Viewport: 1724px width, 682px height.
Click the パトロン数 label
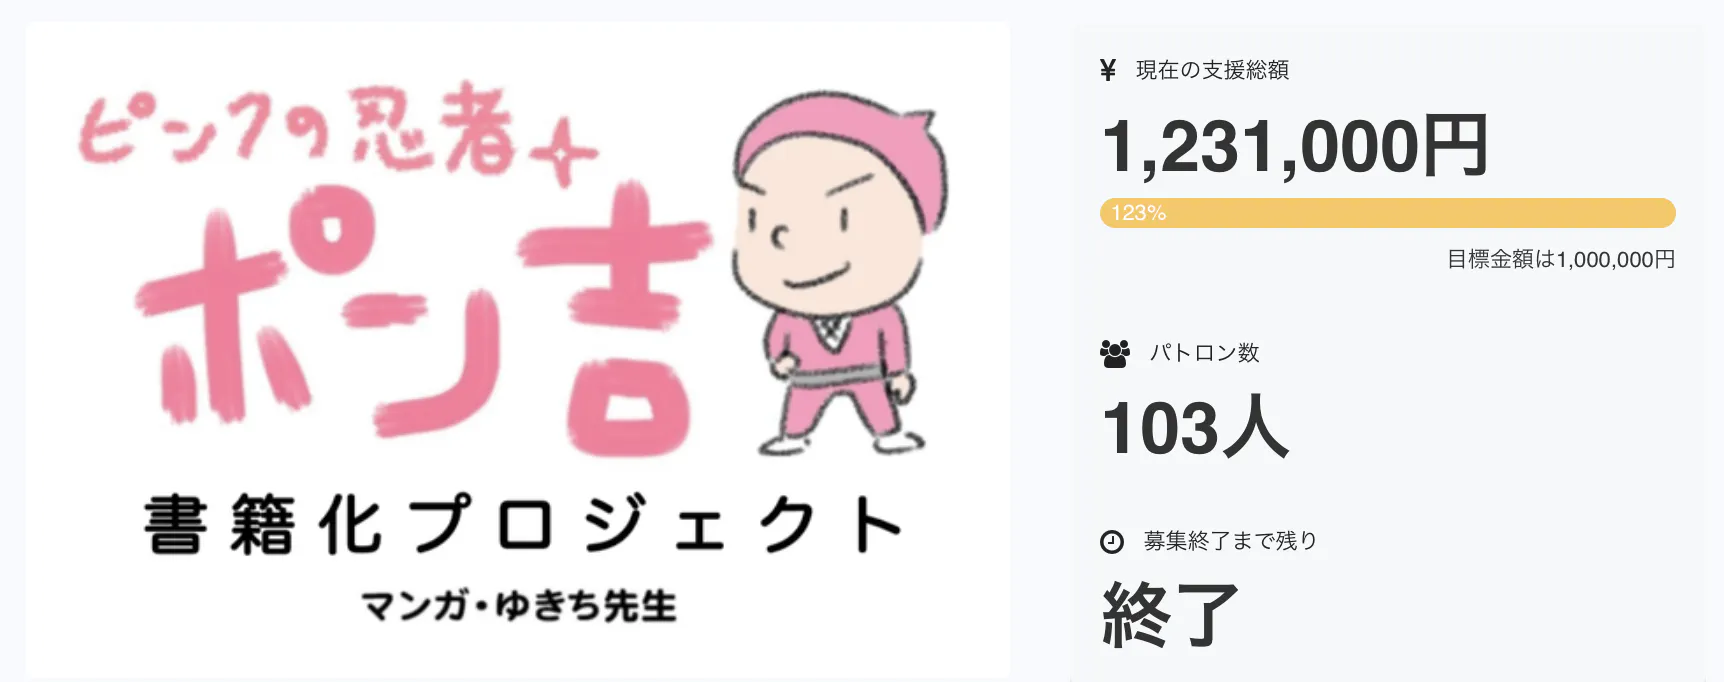click(x=1204, y=353)
